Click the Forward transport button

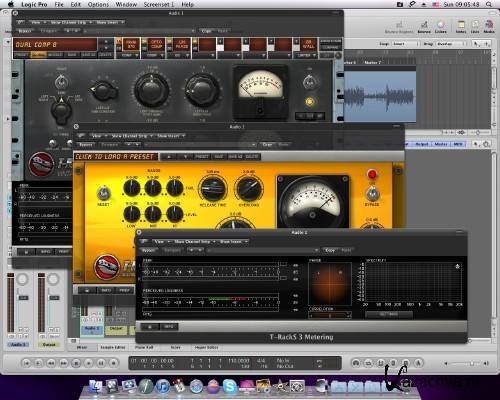pos(63,363)
